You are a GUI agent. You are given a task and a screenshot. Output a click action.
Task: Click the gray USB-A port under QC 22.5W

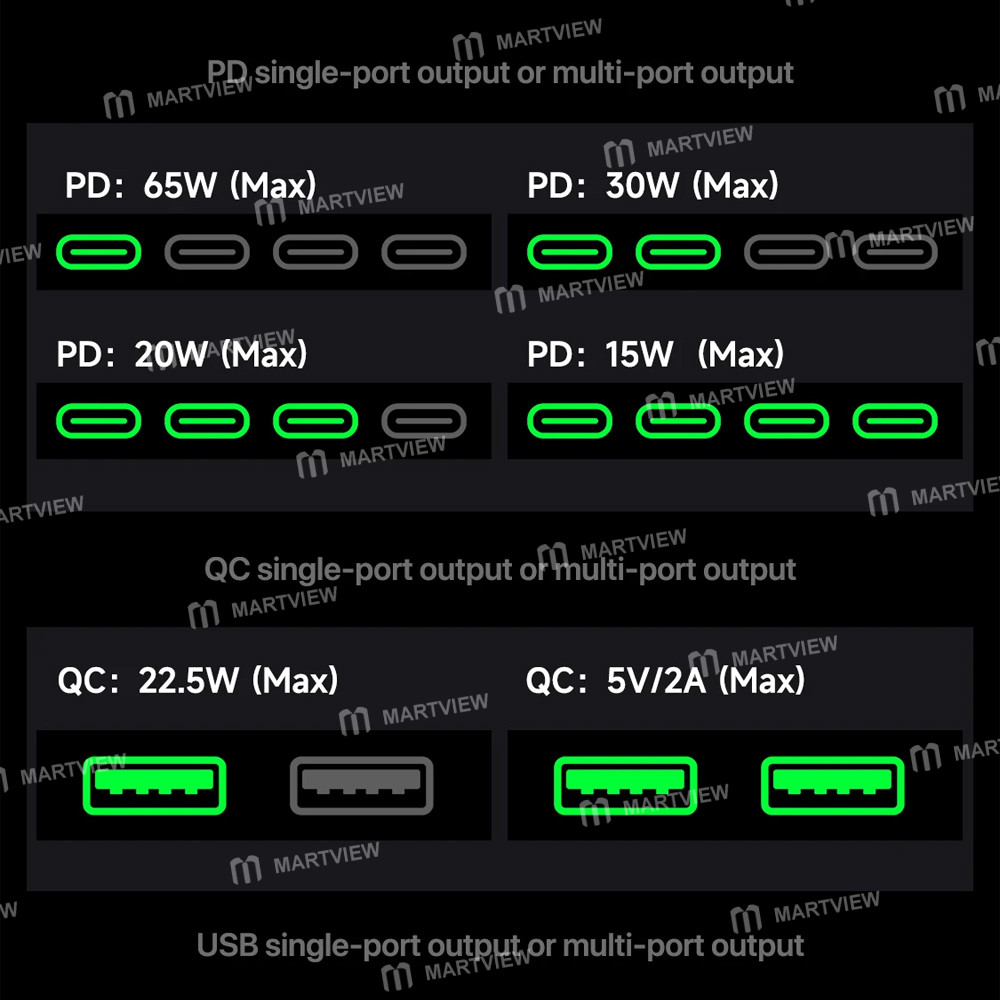[x=362, y=786]
